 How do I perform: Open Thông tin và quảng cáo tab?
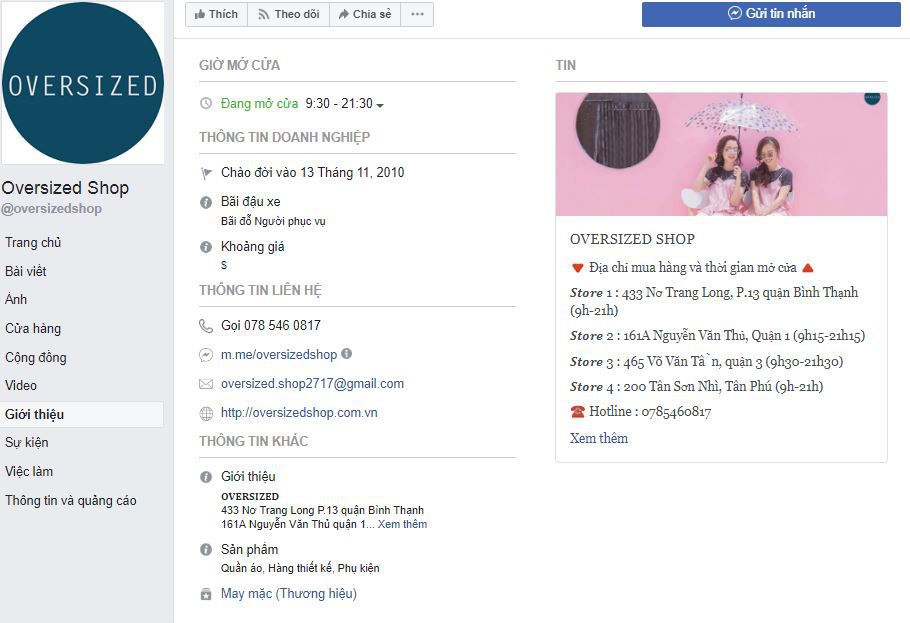pos(71,500)
